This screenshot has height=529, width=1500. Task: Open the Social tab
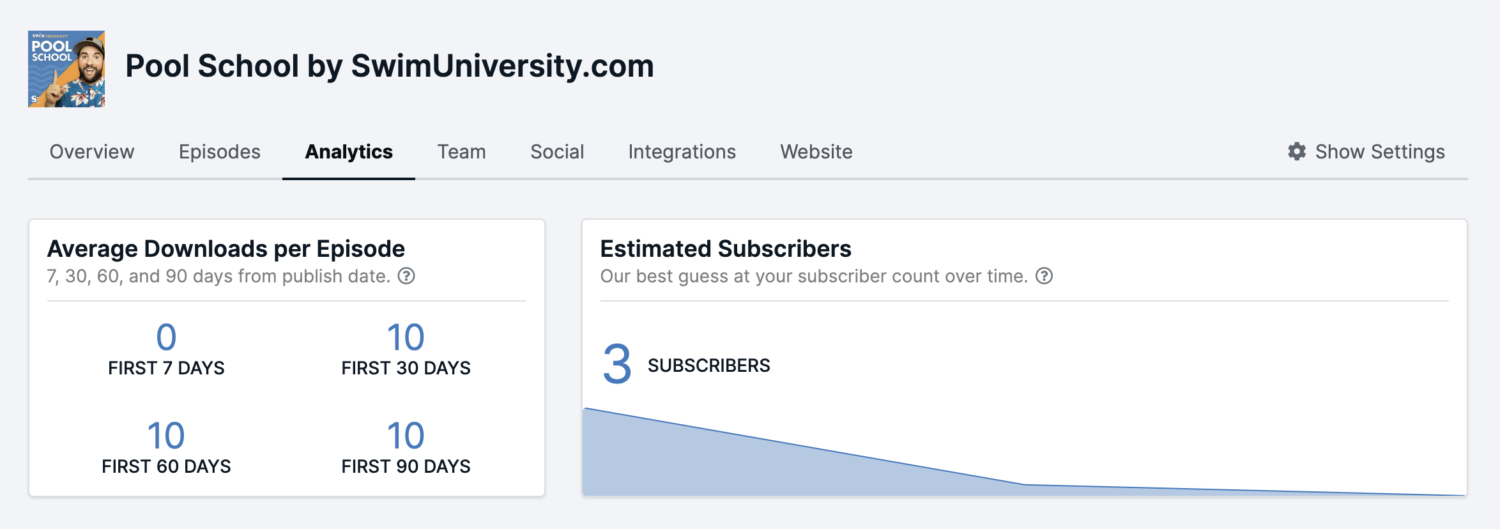pyautogui.click(x=557, y=152)
